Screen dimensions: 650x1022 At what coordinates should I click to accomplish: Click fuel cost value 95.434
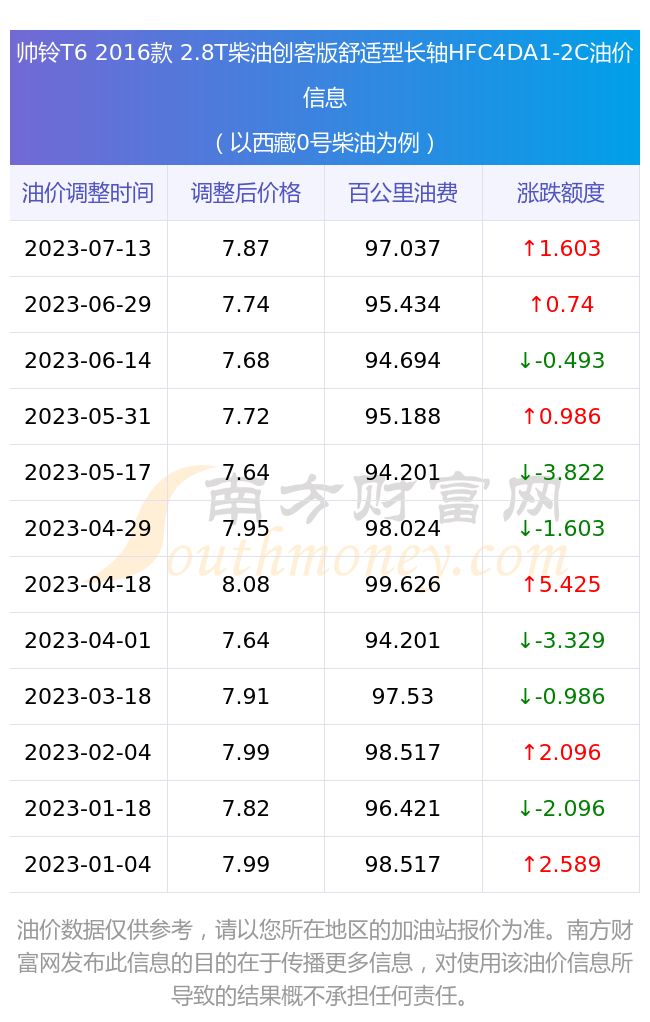(x=403, y=304)
